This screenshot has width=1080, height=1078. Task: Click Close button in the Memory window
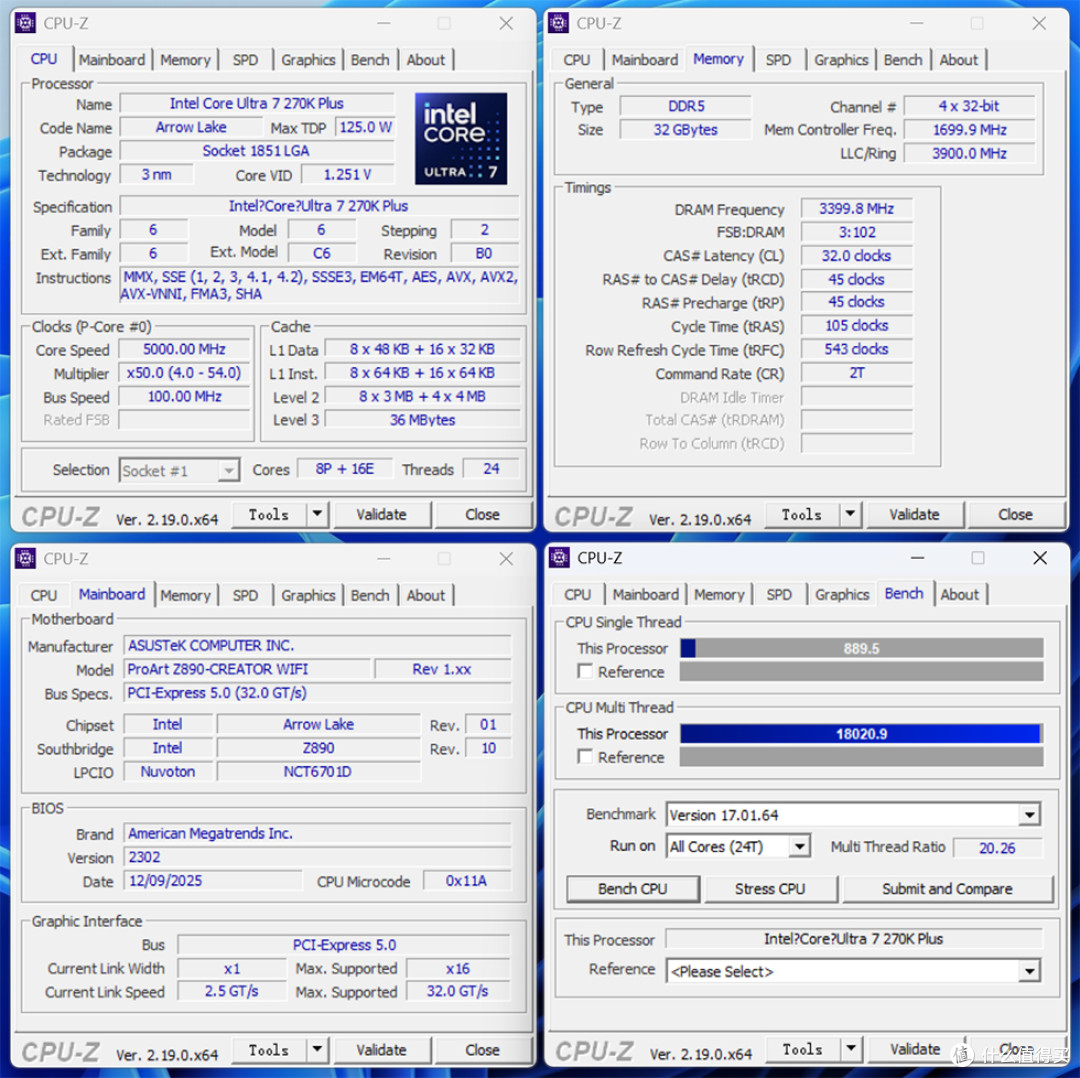(x=1015, y=515)
